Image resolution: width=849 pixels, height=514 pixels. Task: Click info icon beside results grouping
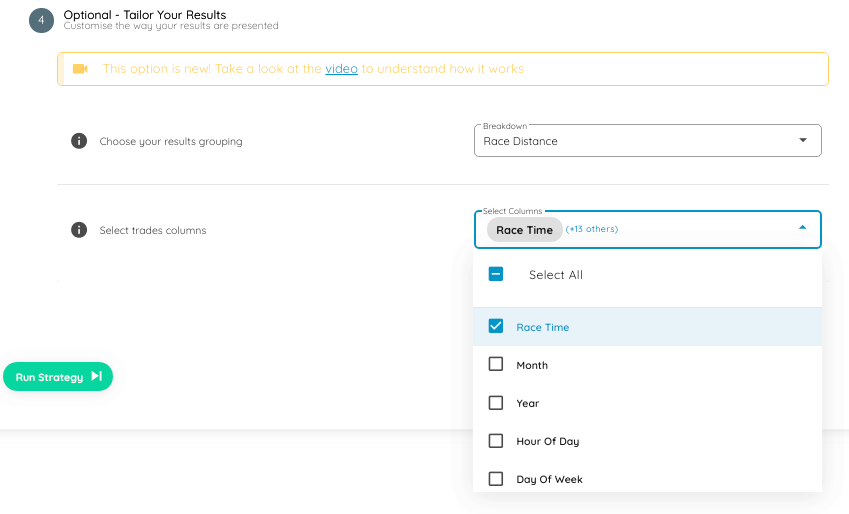tap(79, 141)
